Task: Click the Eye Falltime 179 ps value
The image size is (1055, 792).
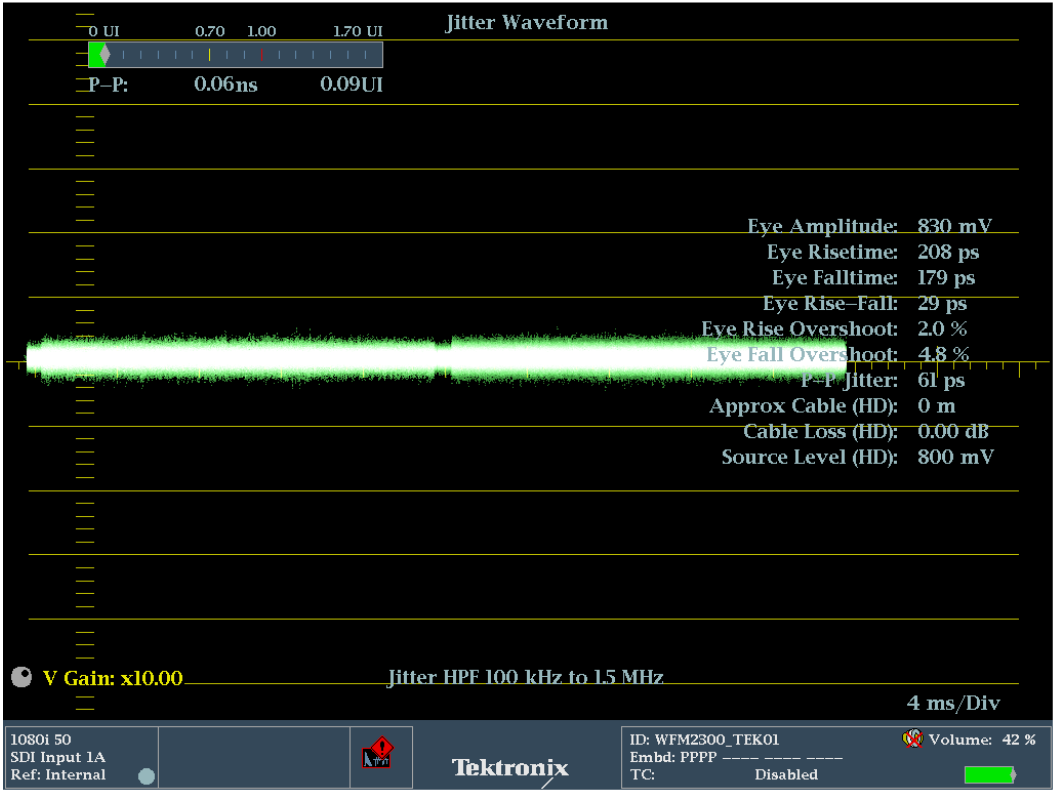Action: pyautogui.click(x=946, y=278)
